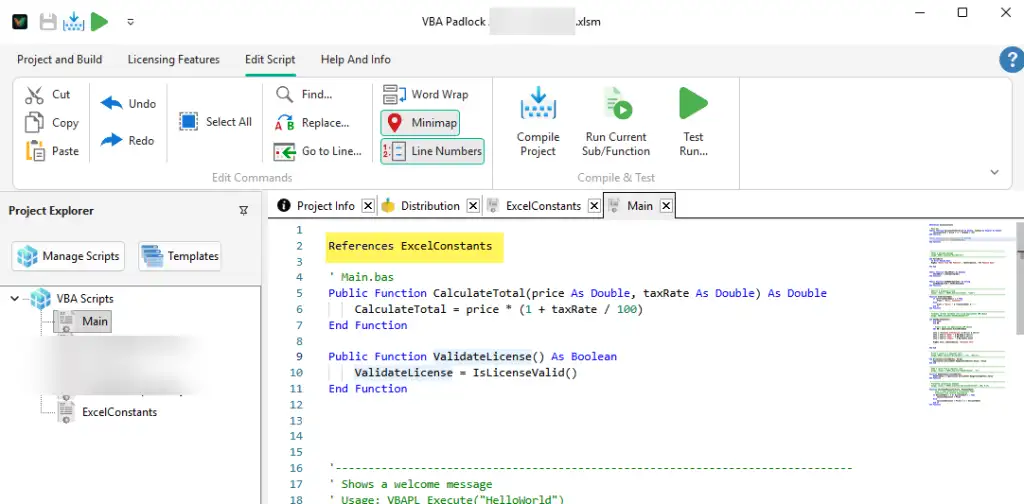Collapse the VBA Scripts tree node
The height and width of the screenshot is (504, 1024).
click(x=14, y=298)
